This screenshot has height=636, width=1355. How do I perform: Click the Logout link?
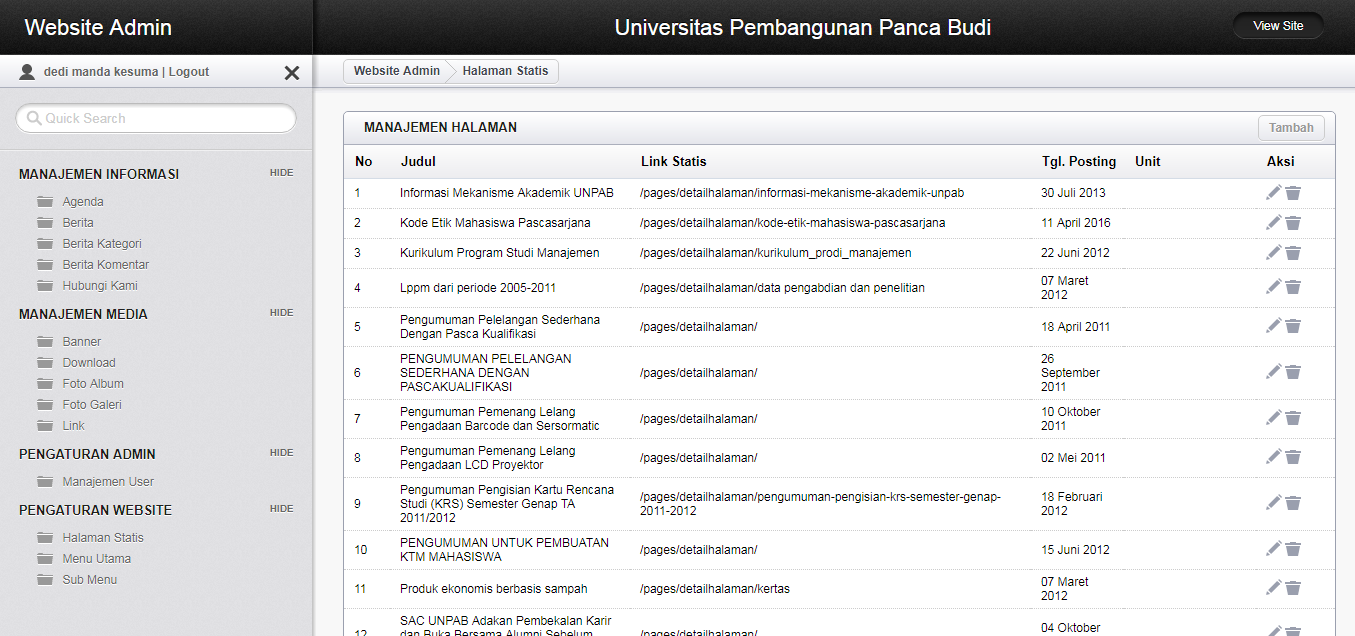pyautogui.click(x=189, y=72)
